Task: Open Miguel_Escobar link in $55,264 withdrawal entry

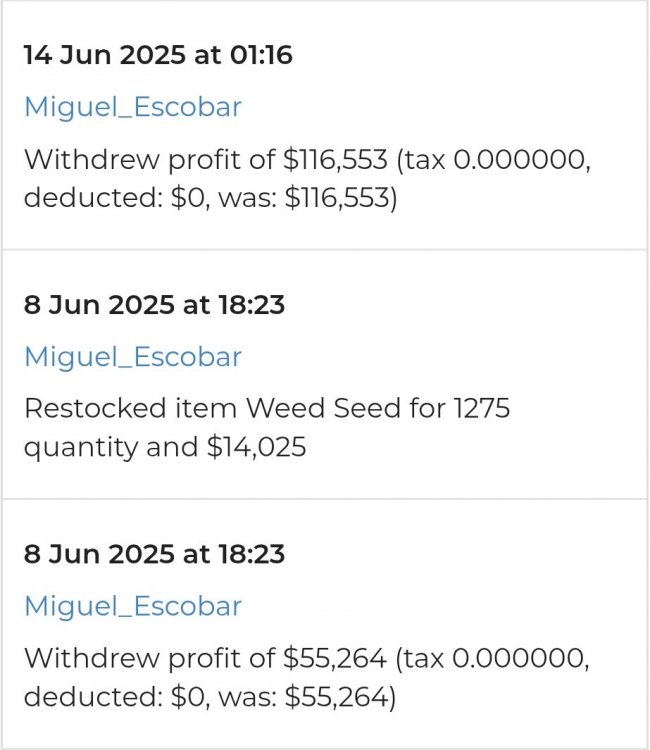Action: (133, 606)
